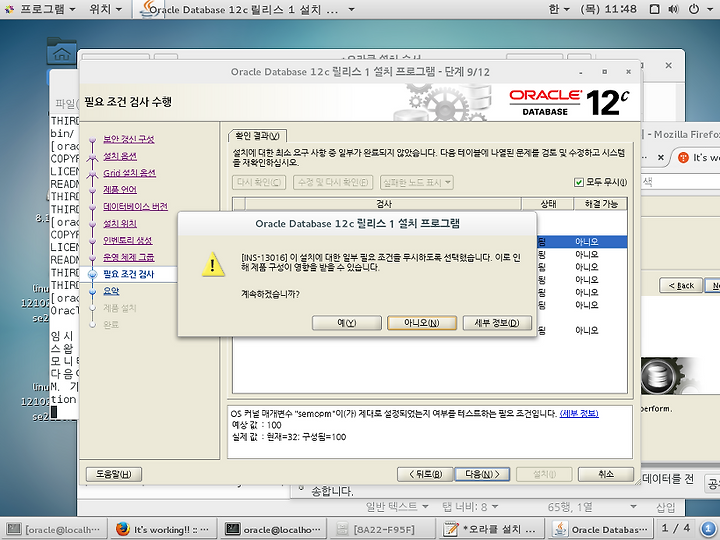Screen dimensions: 720x540
Task: Open 탭 너비: 8 dropdown in editor
Action: (x=470, y=506)
